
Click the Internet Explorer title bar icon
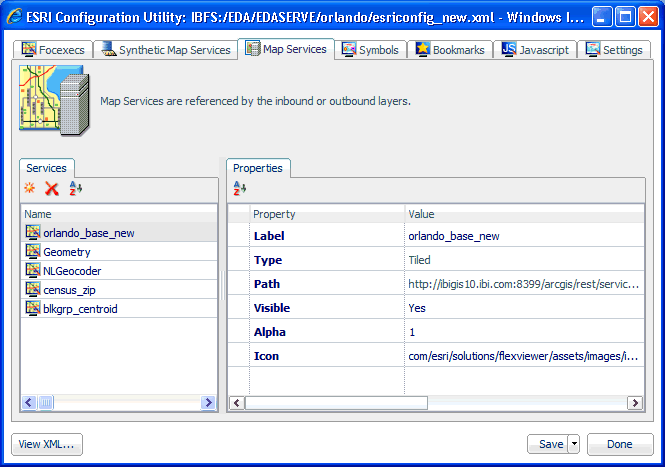(14, 17)
